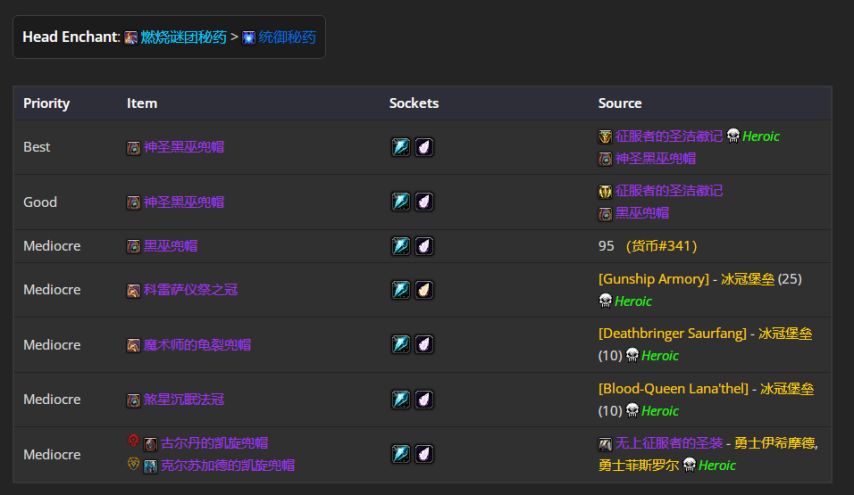Open 科雷萨仪祭之冠 item link
This screenshot has width=854, height=495.
(x=191, y=290)
